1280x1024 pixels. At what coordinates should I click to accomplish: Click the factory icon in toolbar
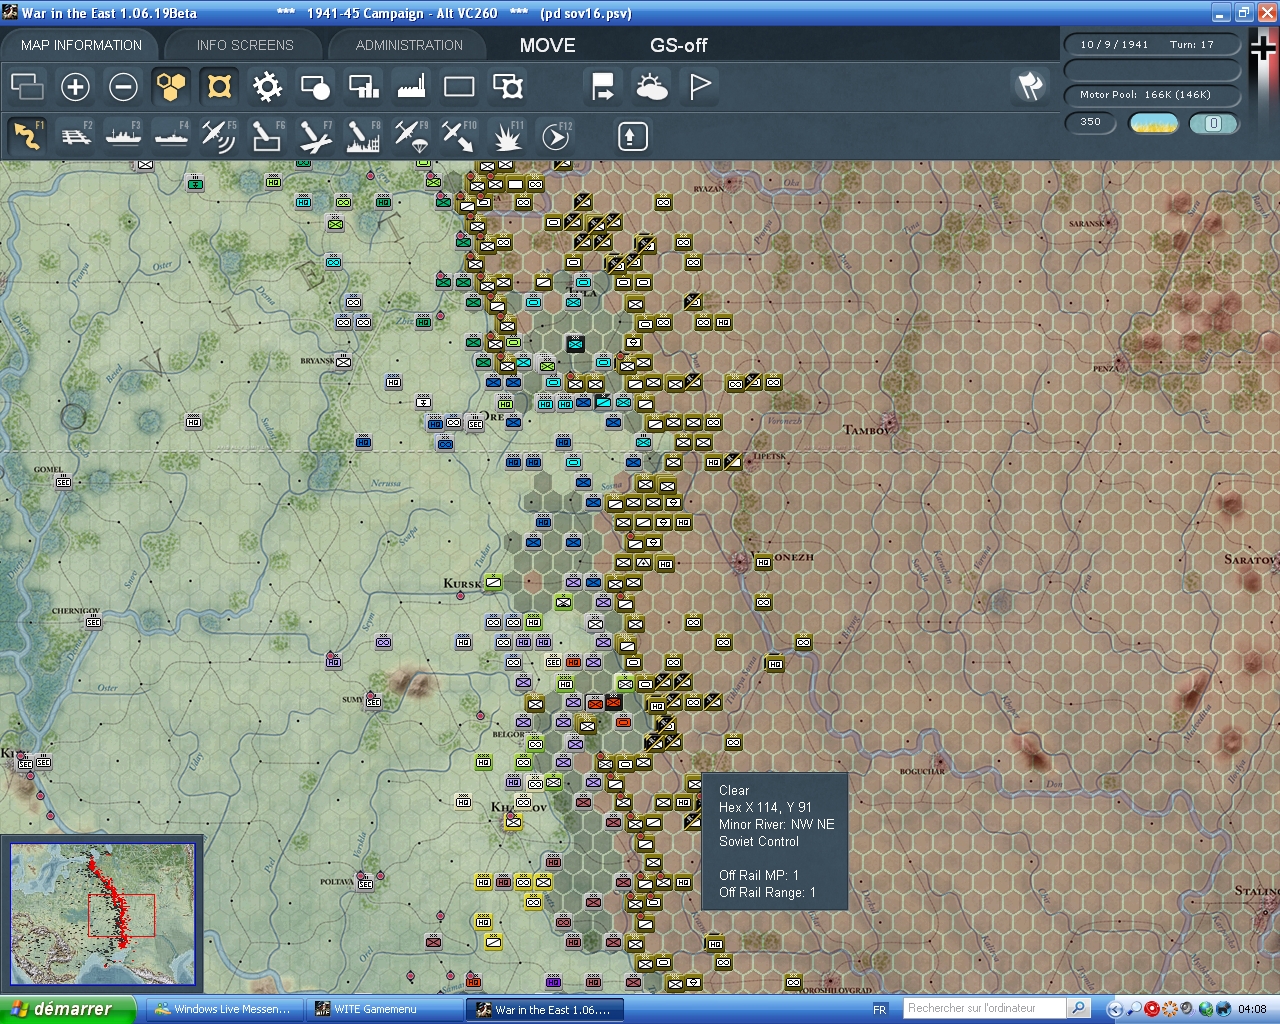[411, 87]
